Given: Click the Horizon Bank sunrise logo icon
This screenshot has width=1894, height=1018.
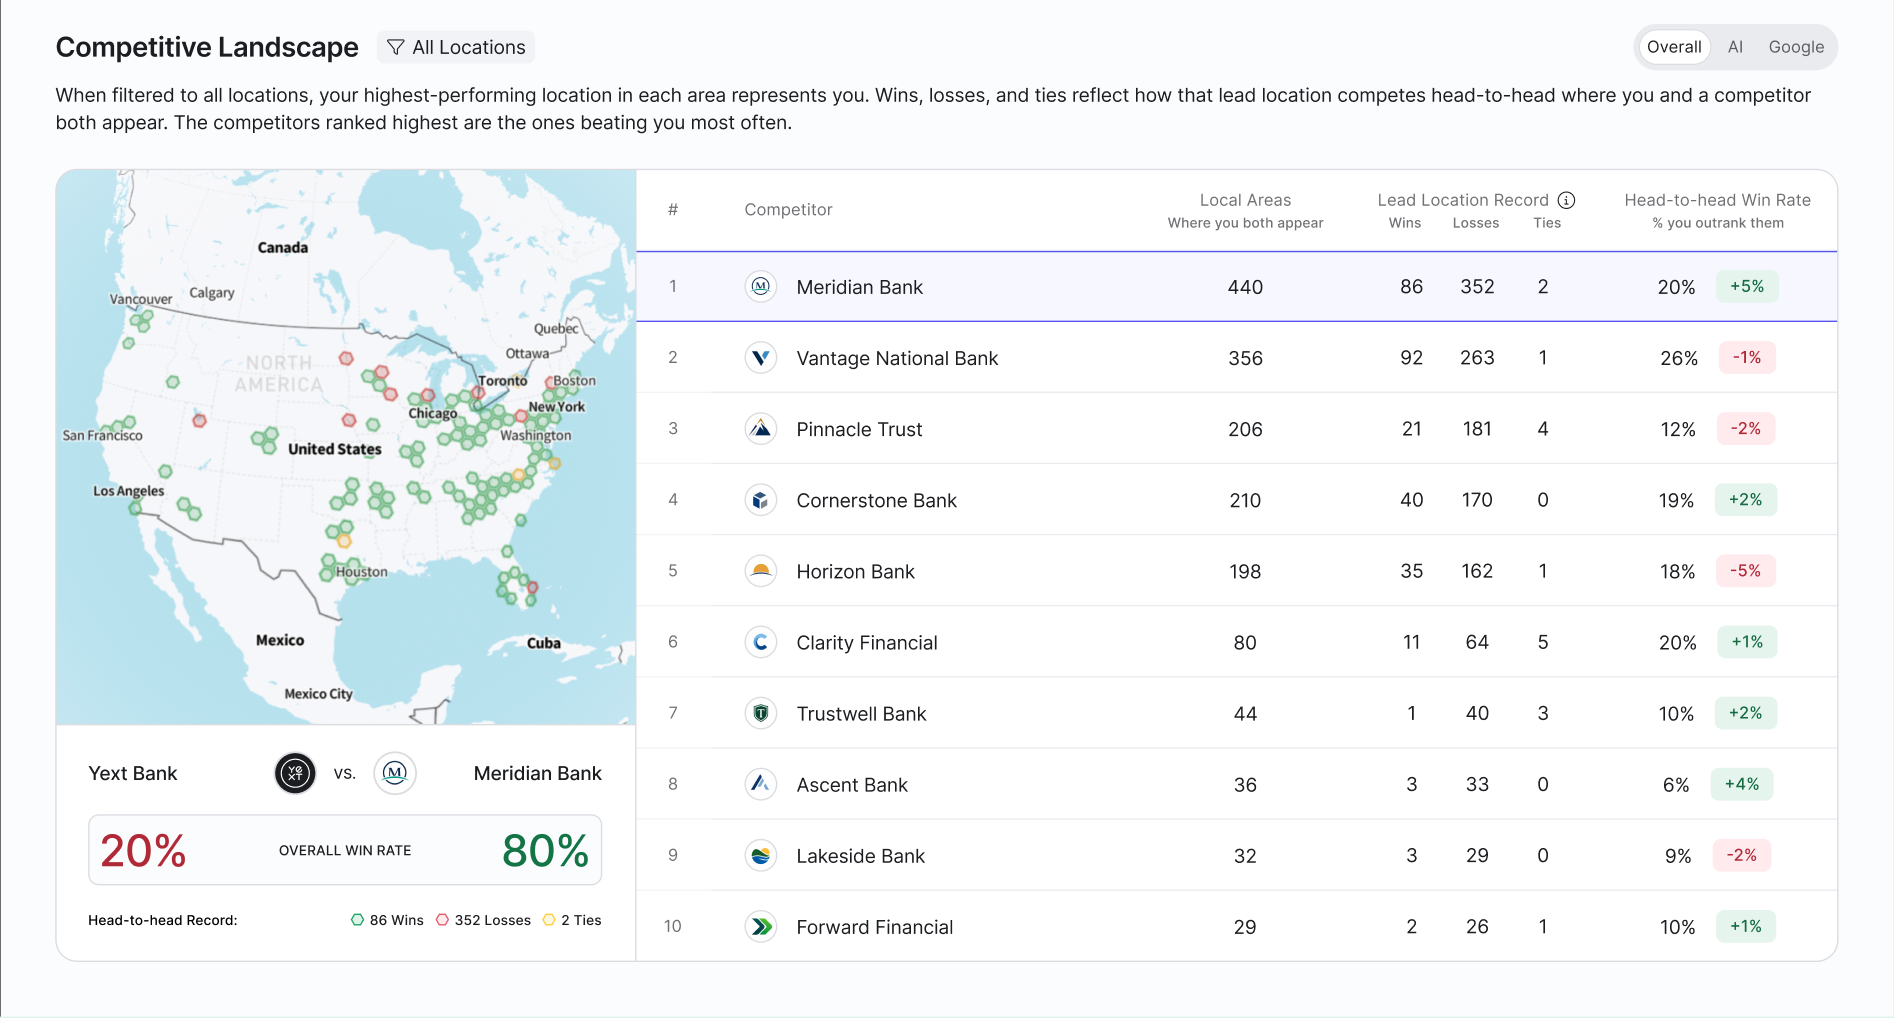Looking at the screenshot, I should 761,571.
